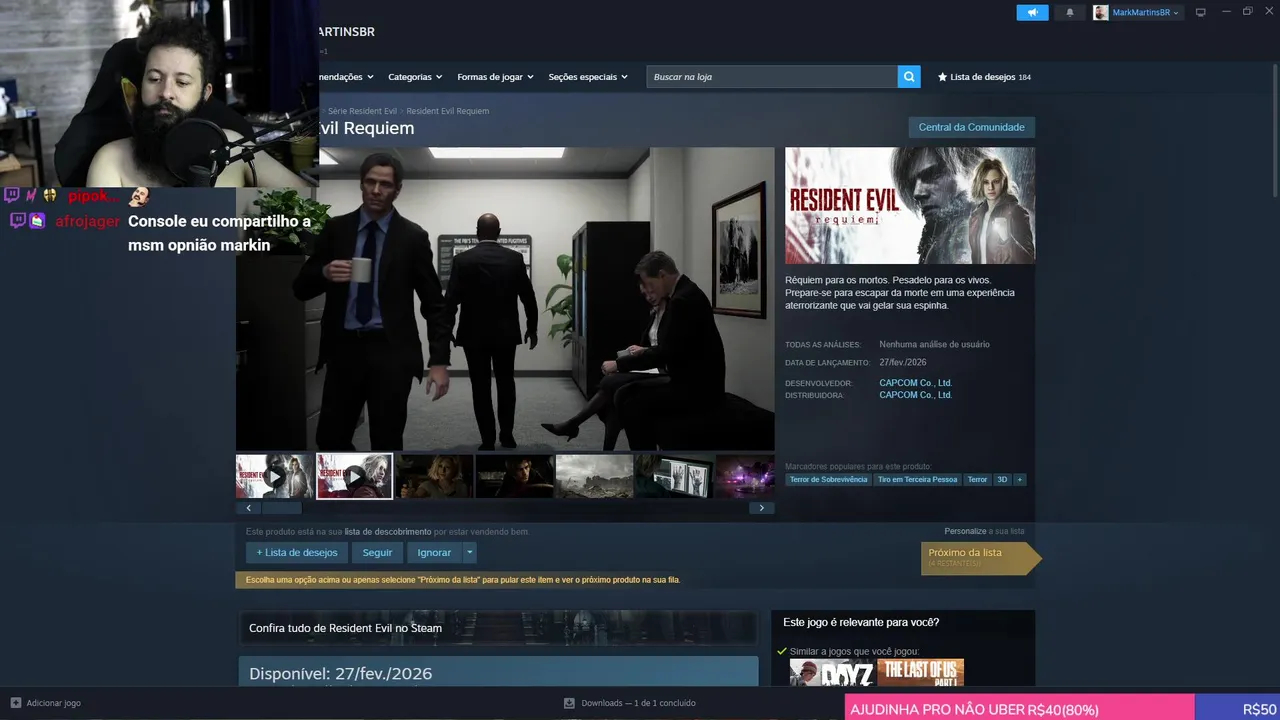Select the purple neon screenshot thumbnail

click(745, 476)
